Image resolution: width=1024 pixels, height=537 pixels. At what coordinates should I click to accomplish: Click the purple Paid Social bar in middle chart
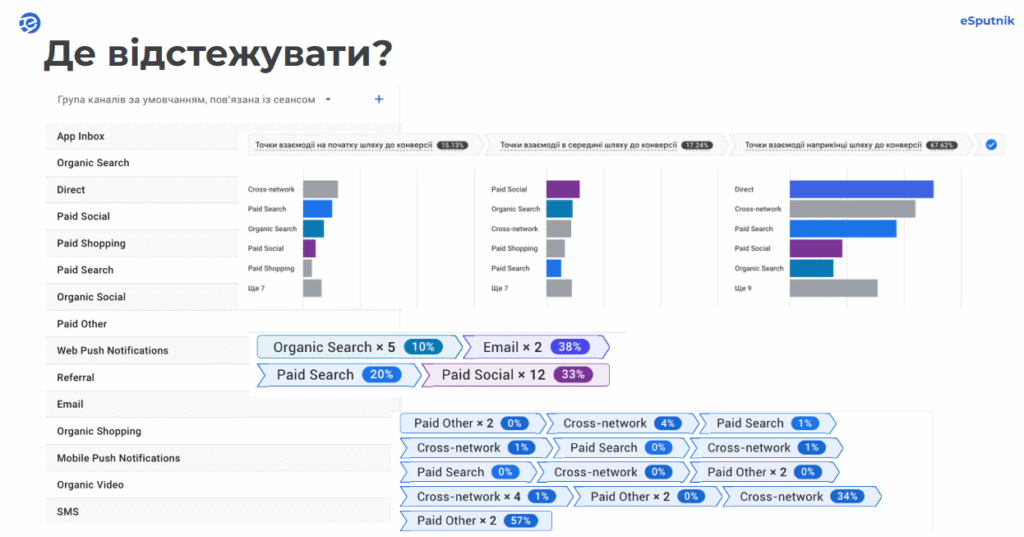click(563, 189)
